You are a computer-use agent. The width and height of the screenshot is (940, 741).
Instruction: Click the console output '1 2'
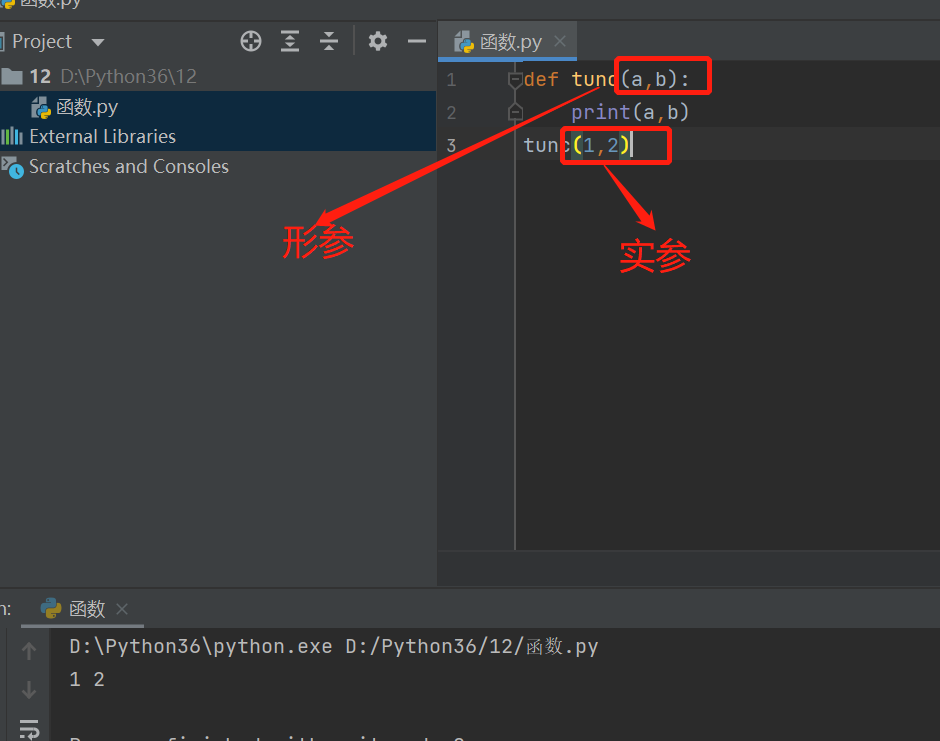click(87, 679)
